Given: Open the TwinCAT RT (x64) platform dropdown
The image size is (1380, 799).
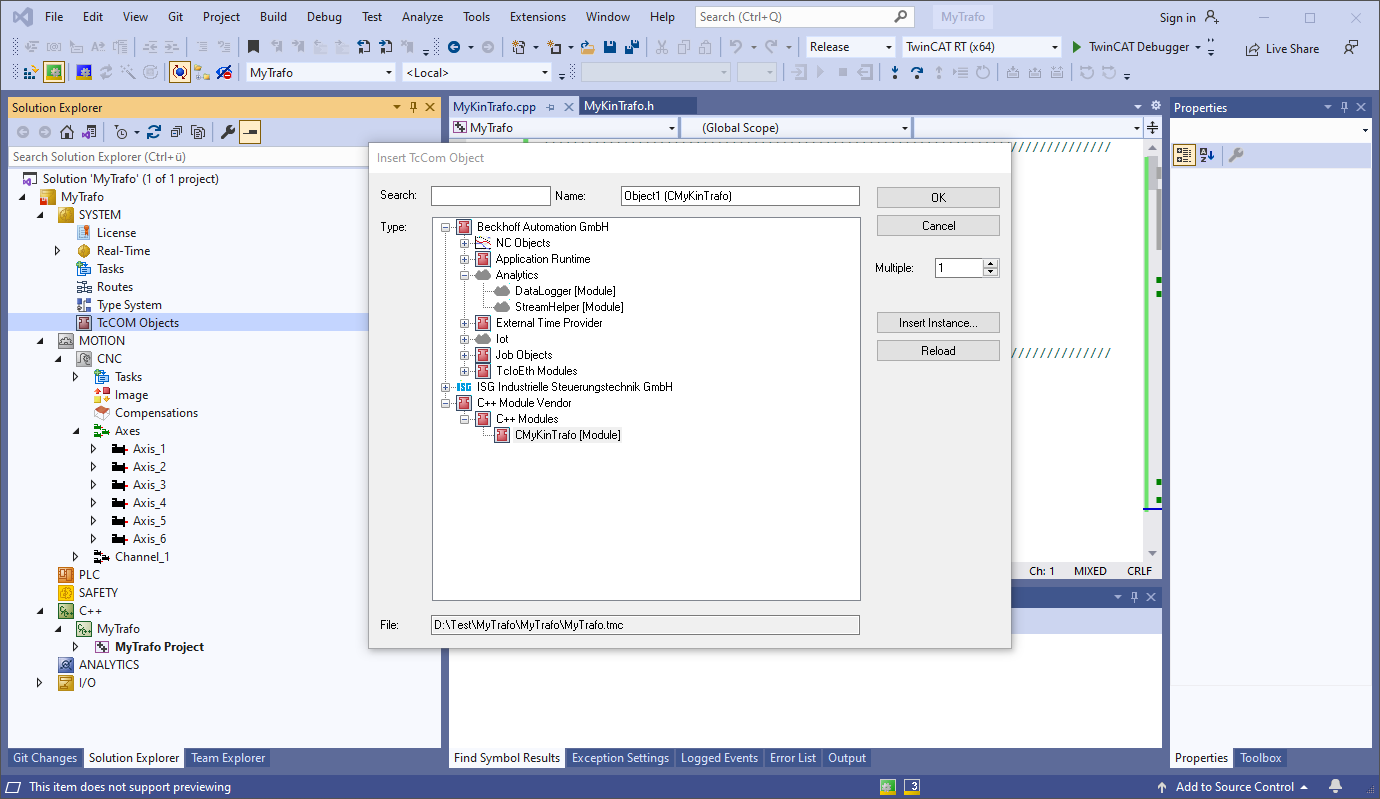Looking at the screenshot, I should point(981,47).
